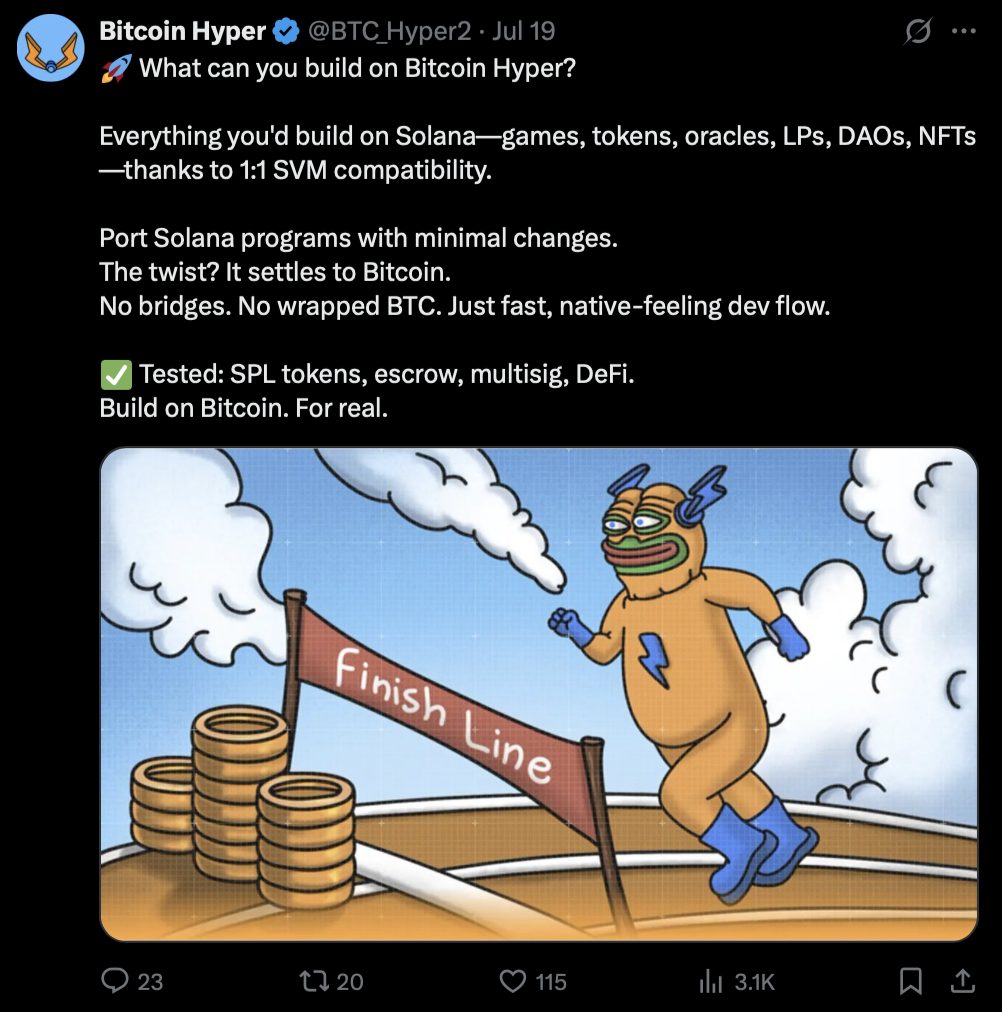Click the 3.1K views count
The height and width of the screenshot is (1012, 1002).
tap(754, 982)
